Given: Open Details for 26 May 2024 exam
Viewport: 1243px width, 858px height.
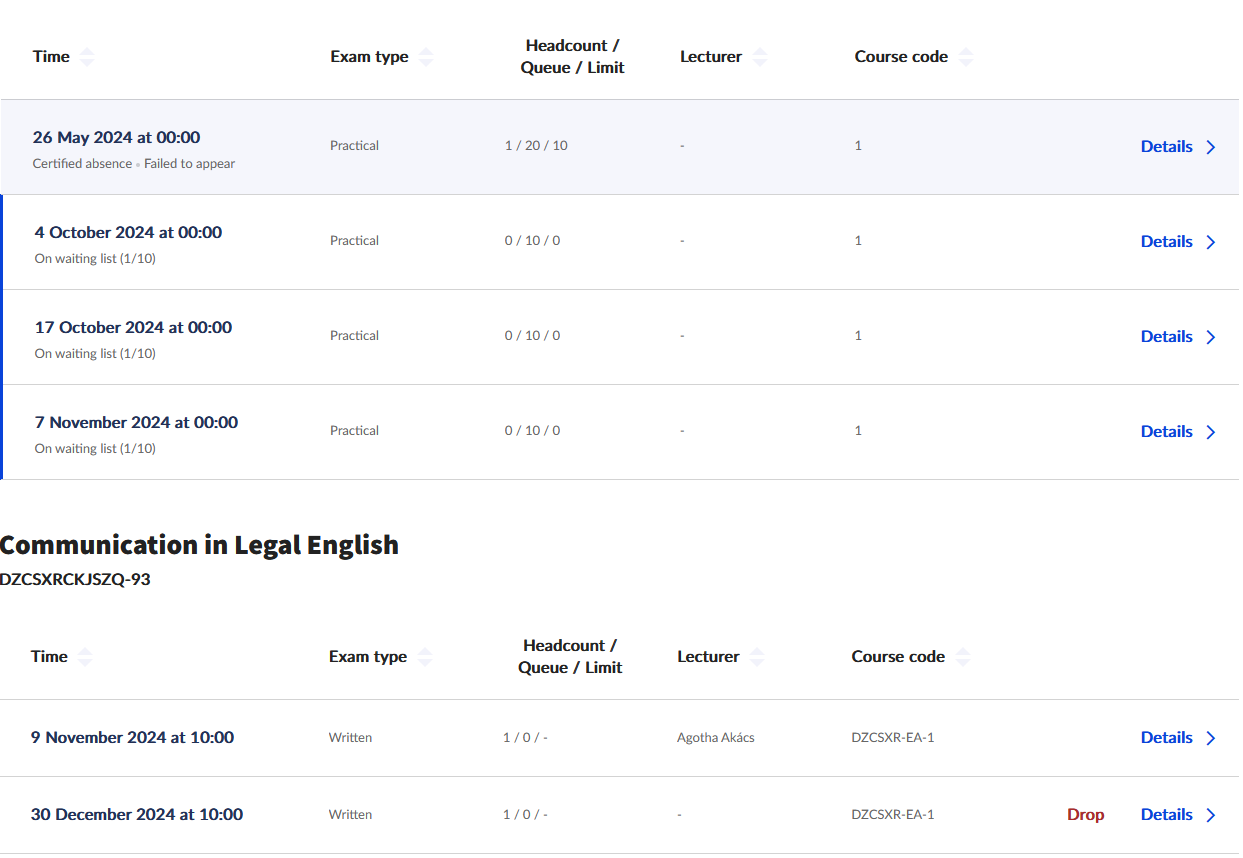Looking at the screenshot, I should (x=1166, y=147).
